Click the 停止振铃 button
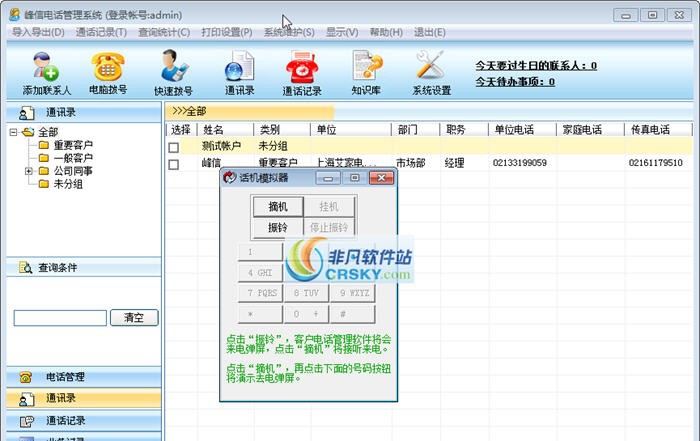Screen dimensions: 700x441 coord(329,227)
